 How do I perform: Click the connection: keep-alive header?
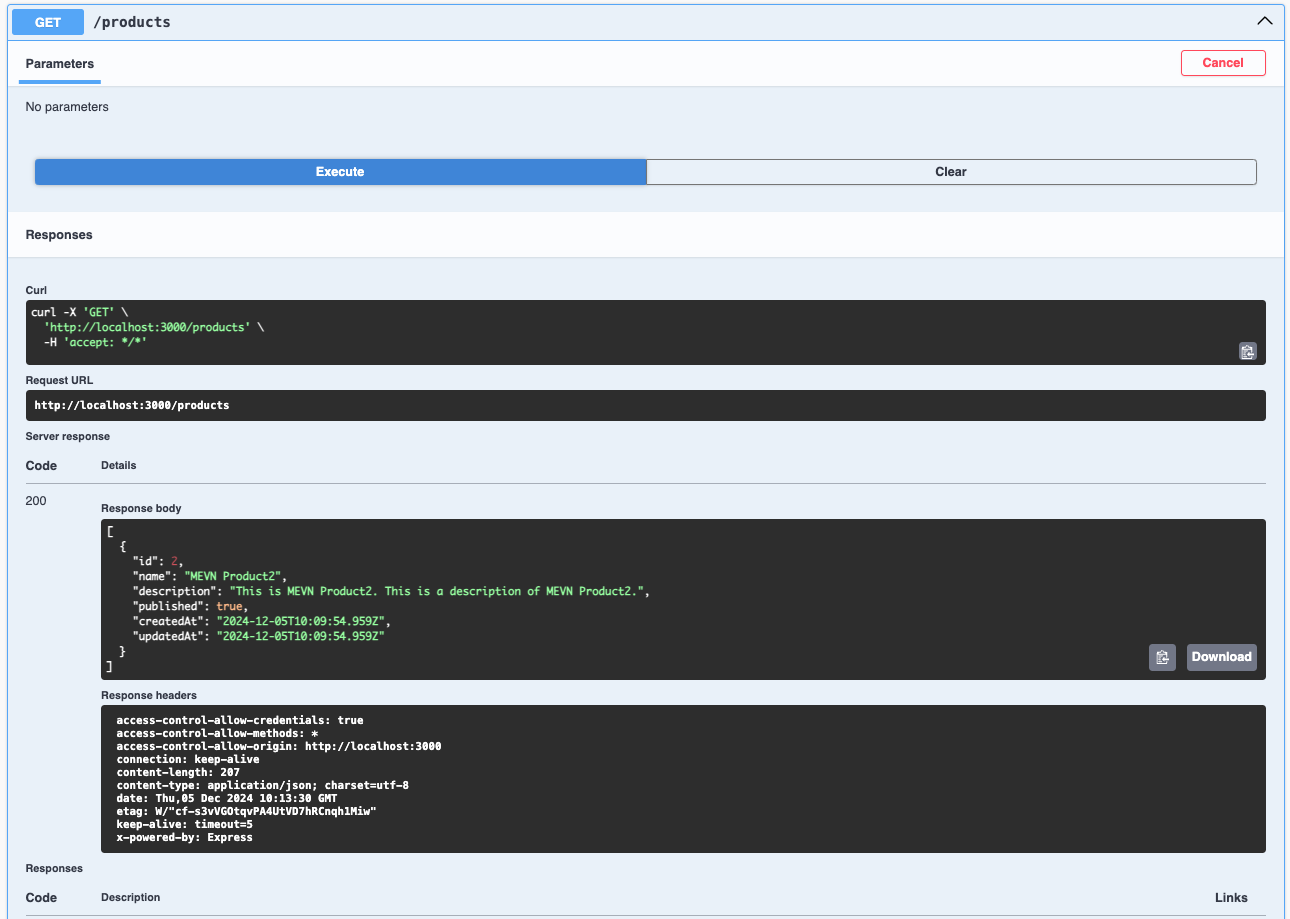(x=188, y=759)
